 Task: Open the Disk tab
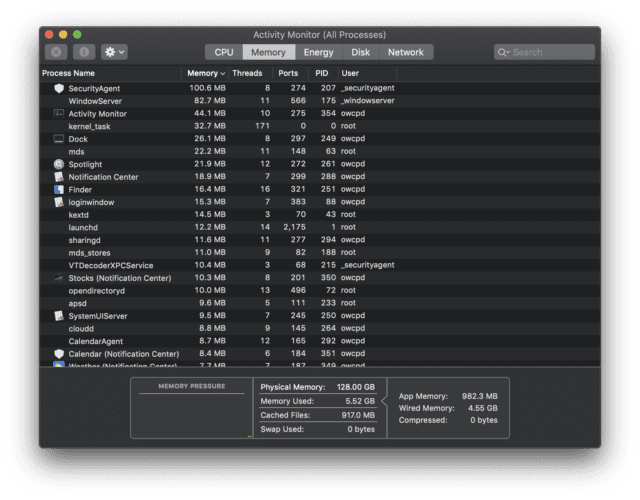click(x=360, y=52)
